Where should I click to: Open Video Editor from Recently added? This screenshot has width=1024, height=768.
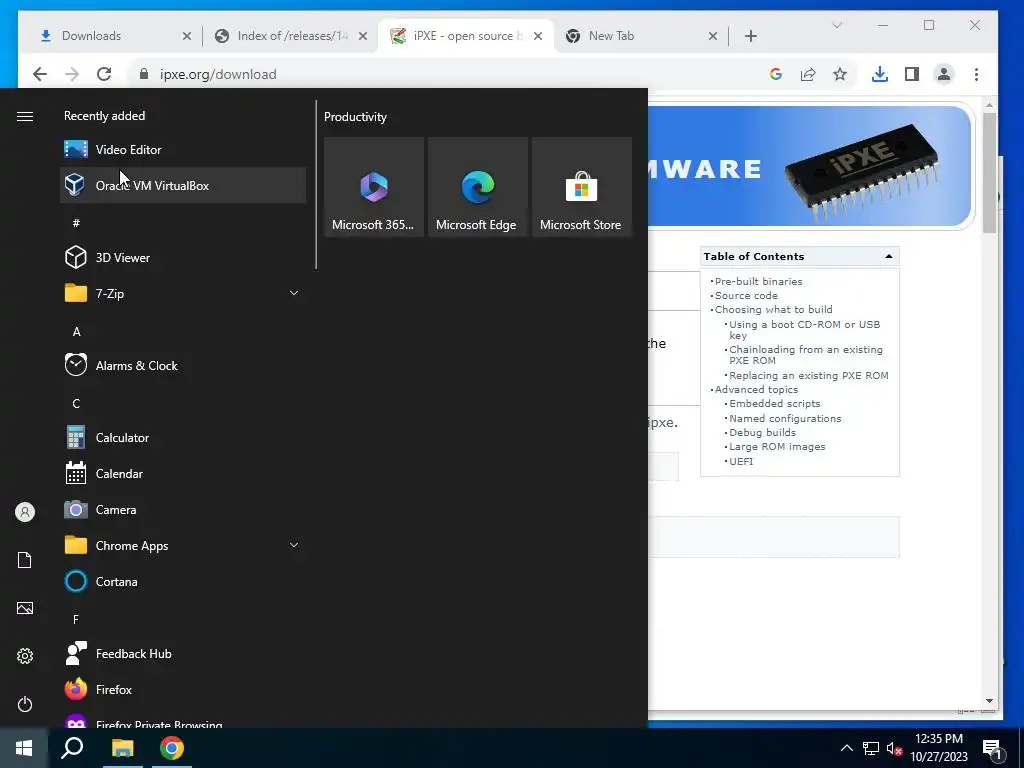[183, 150]
